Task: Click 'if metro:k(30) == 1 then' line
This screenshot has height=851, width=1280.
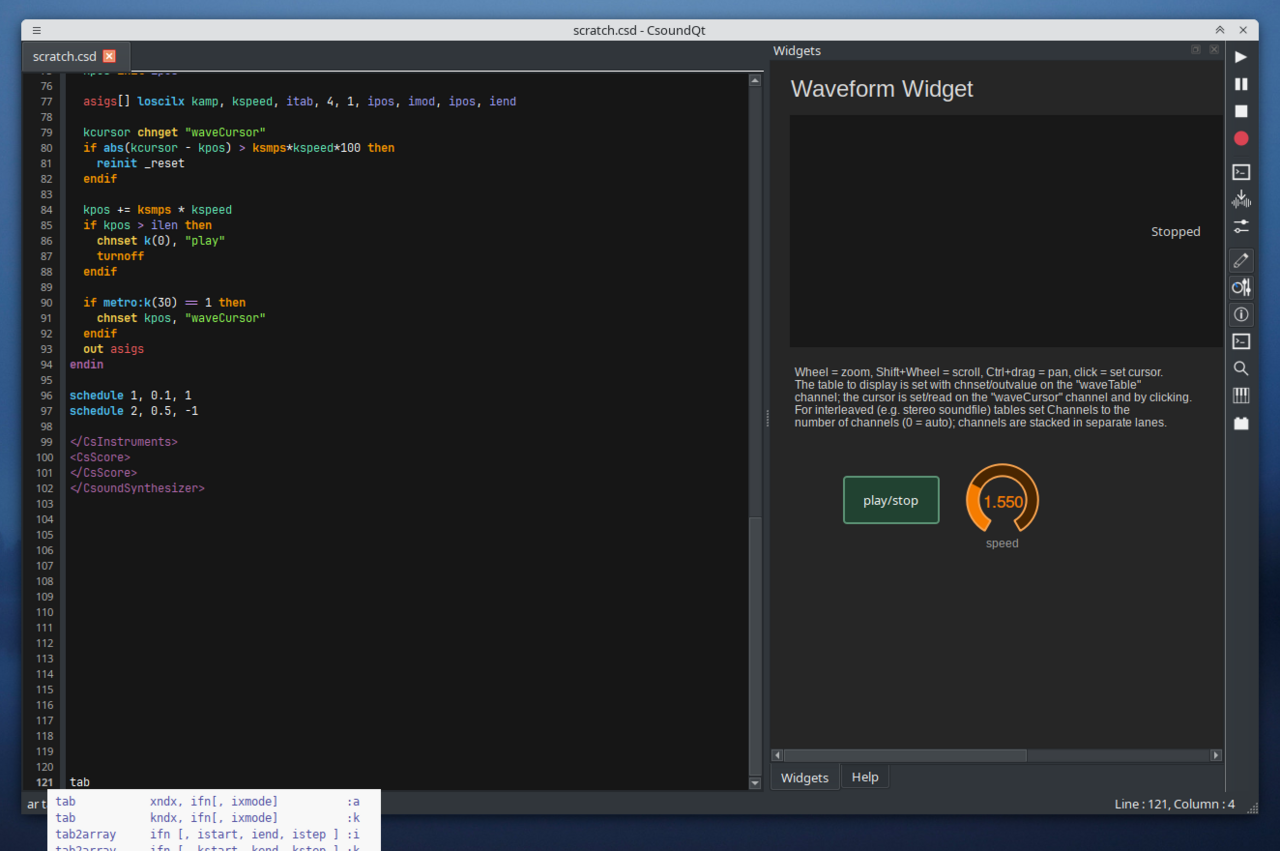Action: point(164,302)
